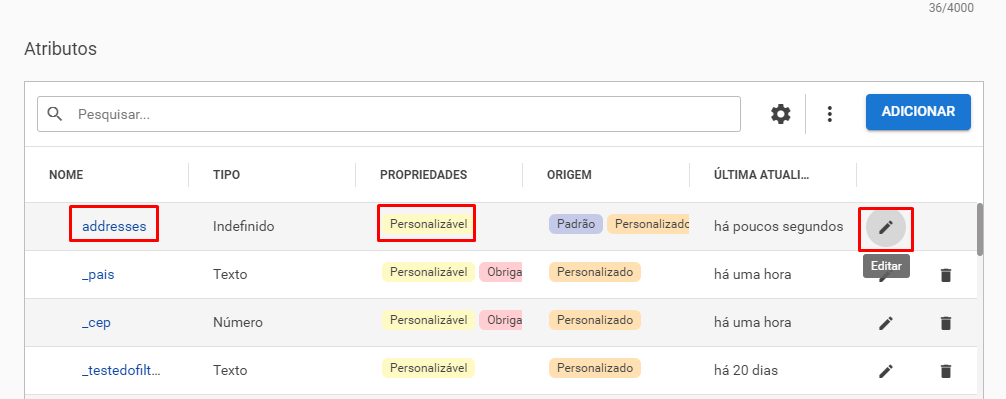The image size is (1006, 399).
Task: Edit the _cep attribute row
Action: [x=885, y=323]
